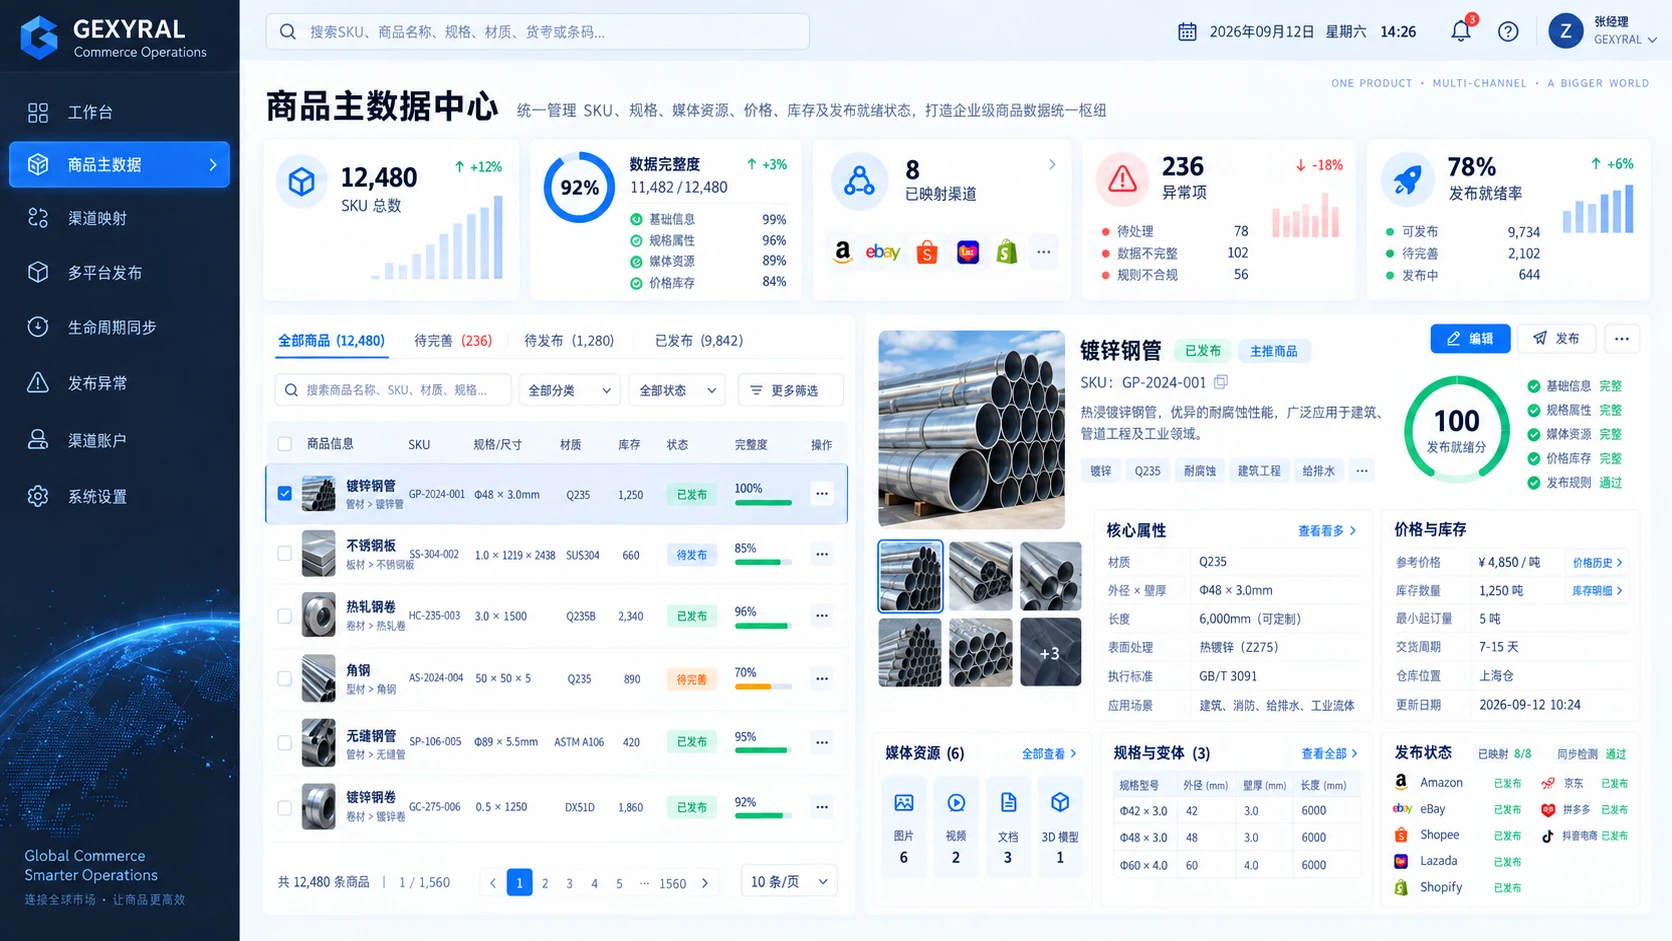Open the 价格历史 link
1672x941 pixels.
[x=1597, y=563]
